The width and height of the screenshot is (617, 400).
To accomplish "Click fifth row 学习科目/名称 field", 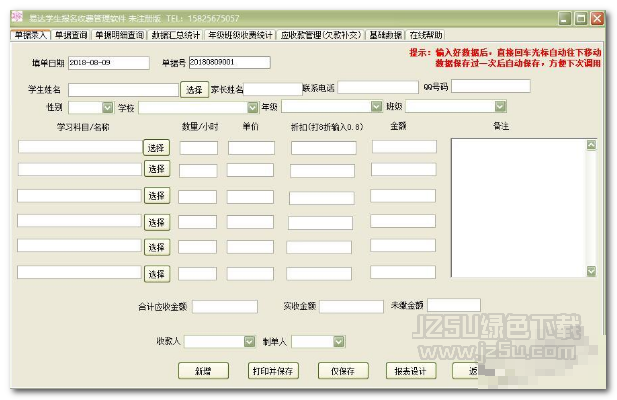I will [x=79, y=245].
